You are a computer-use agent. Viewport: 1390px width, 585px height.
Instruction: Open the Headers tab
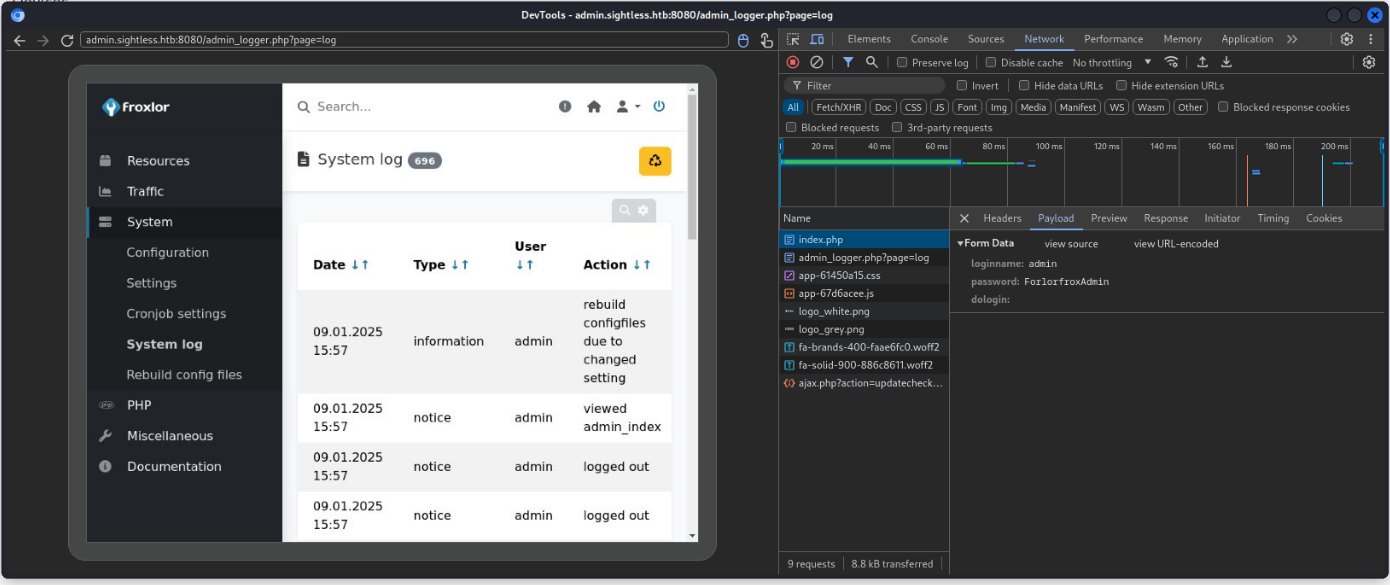pos(1002,218)
